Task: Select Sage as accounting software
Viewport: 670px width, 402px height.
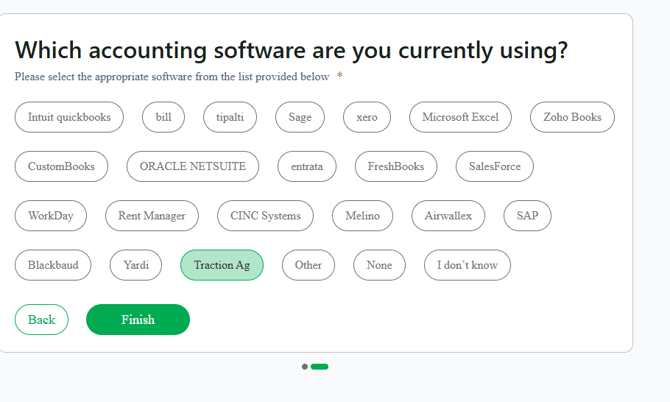Action: tap(300, 117)
